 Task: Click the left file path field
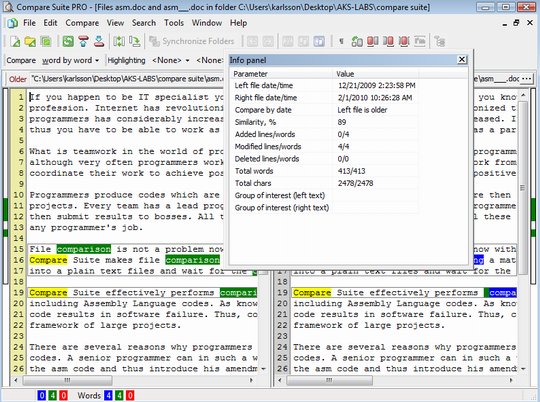coord(127,79)
